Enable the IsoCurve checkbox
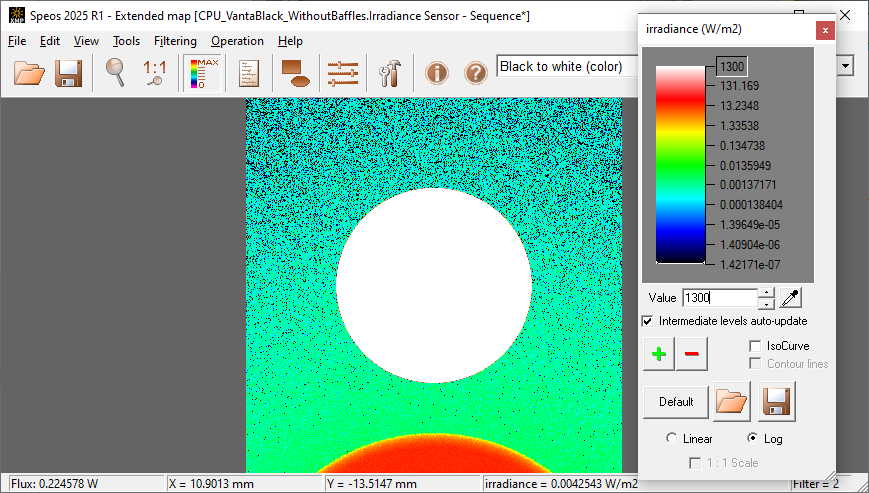 (x=755, y=346)
